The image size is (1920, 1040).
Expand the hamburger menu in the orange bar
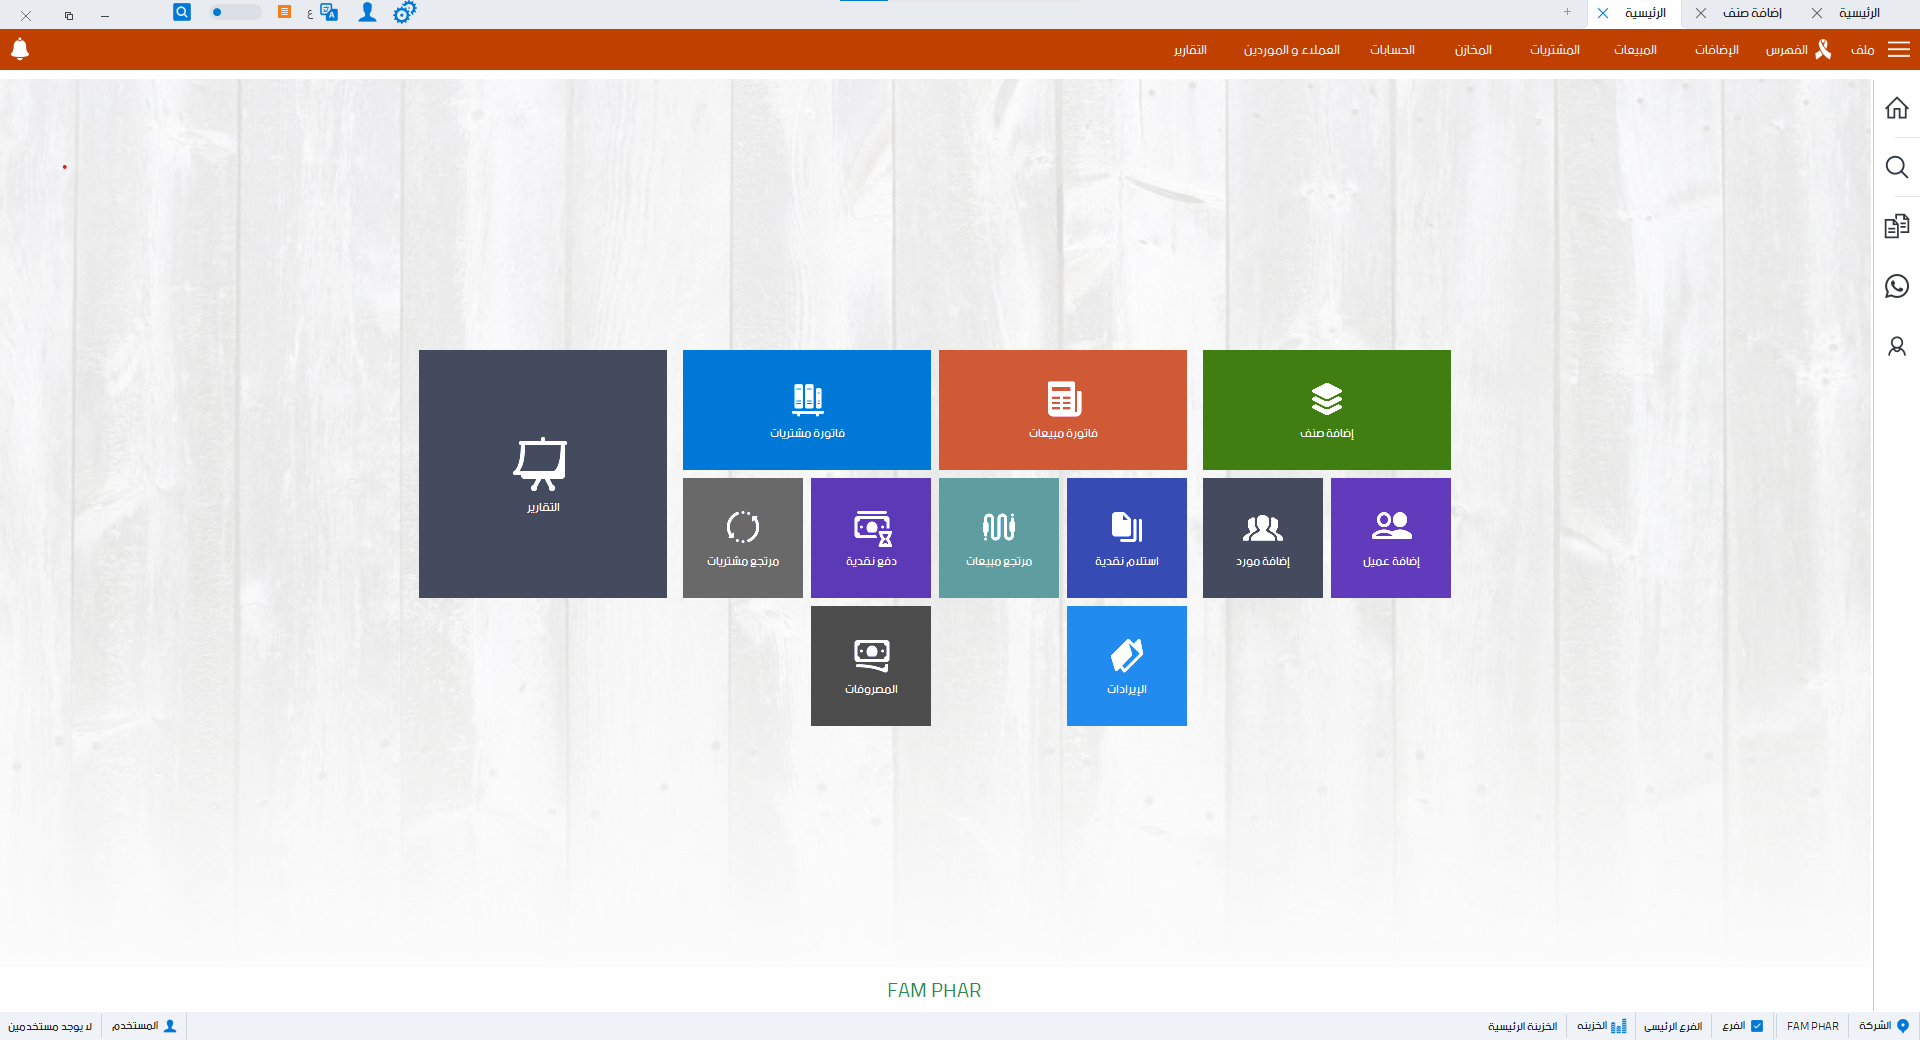[1898, 50]
